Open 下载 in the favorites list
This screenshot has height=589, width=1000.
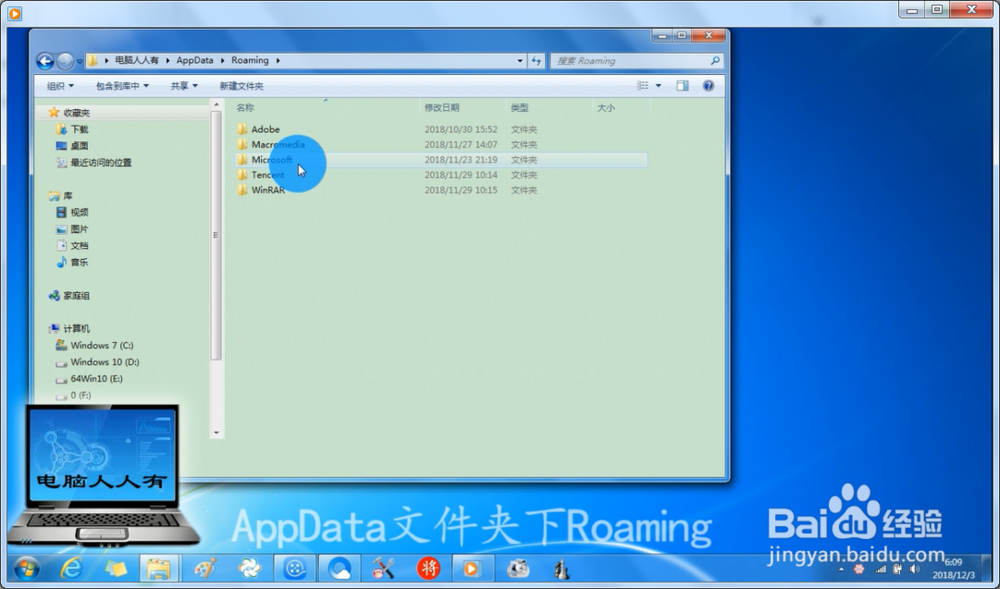coord(79,129)
